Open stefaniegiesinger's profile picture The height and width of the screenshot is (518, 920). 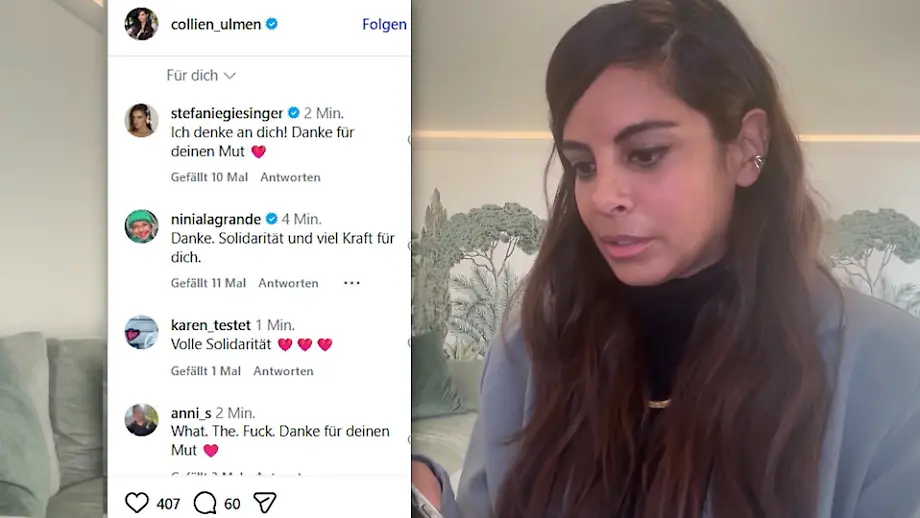pos(141,120)
